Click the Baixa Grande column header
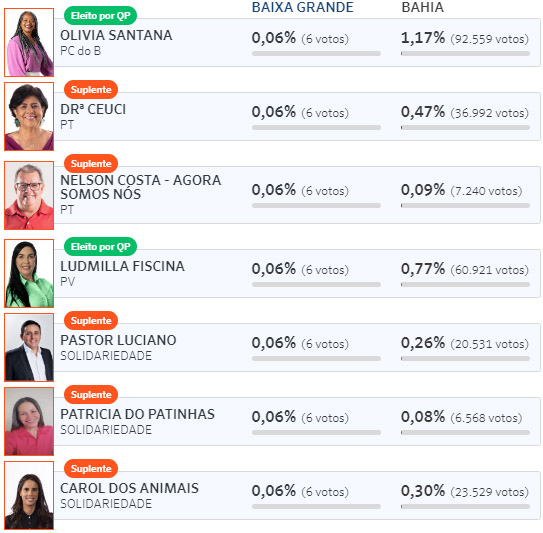This screenshot has height=533, width=543. pos(303,7)
